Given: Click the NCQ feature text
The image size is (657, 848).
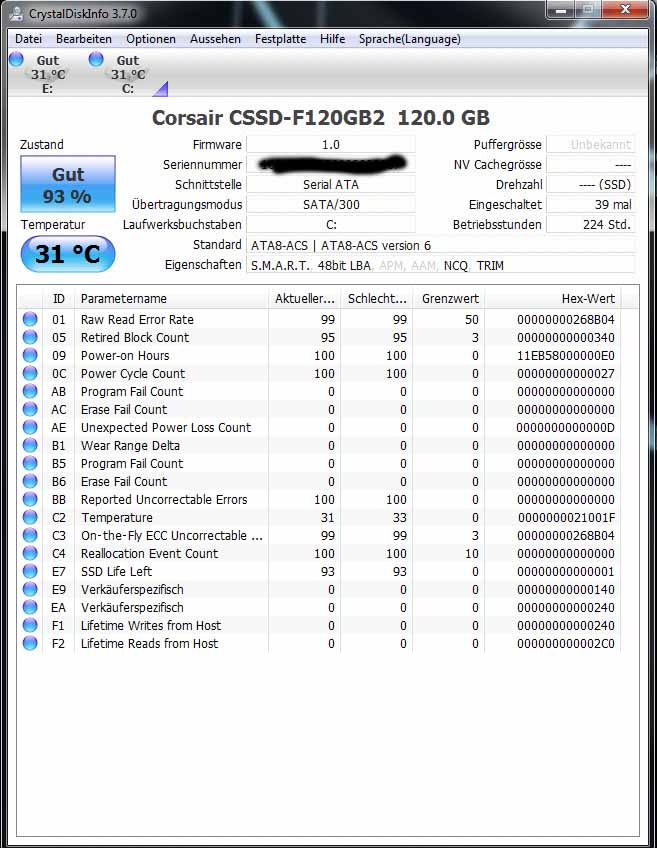Looking at the screenshot, I should click(x=456, y=266).
